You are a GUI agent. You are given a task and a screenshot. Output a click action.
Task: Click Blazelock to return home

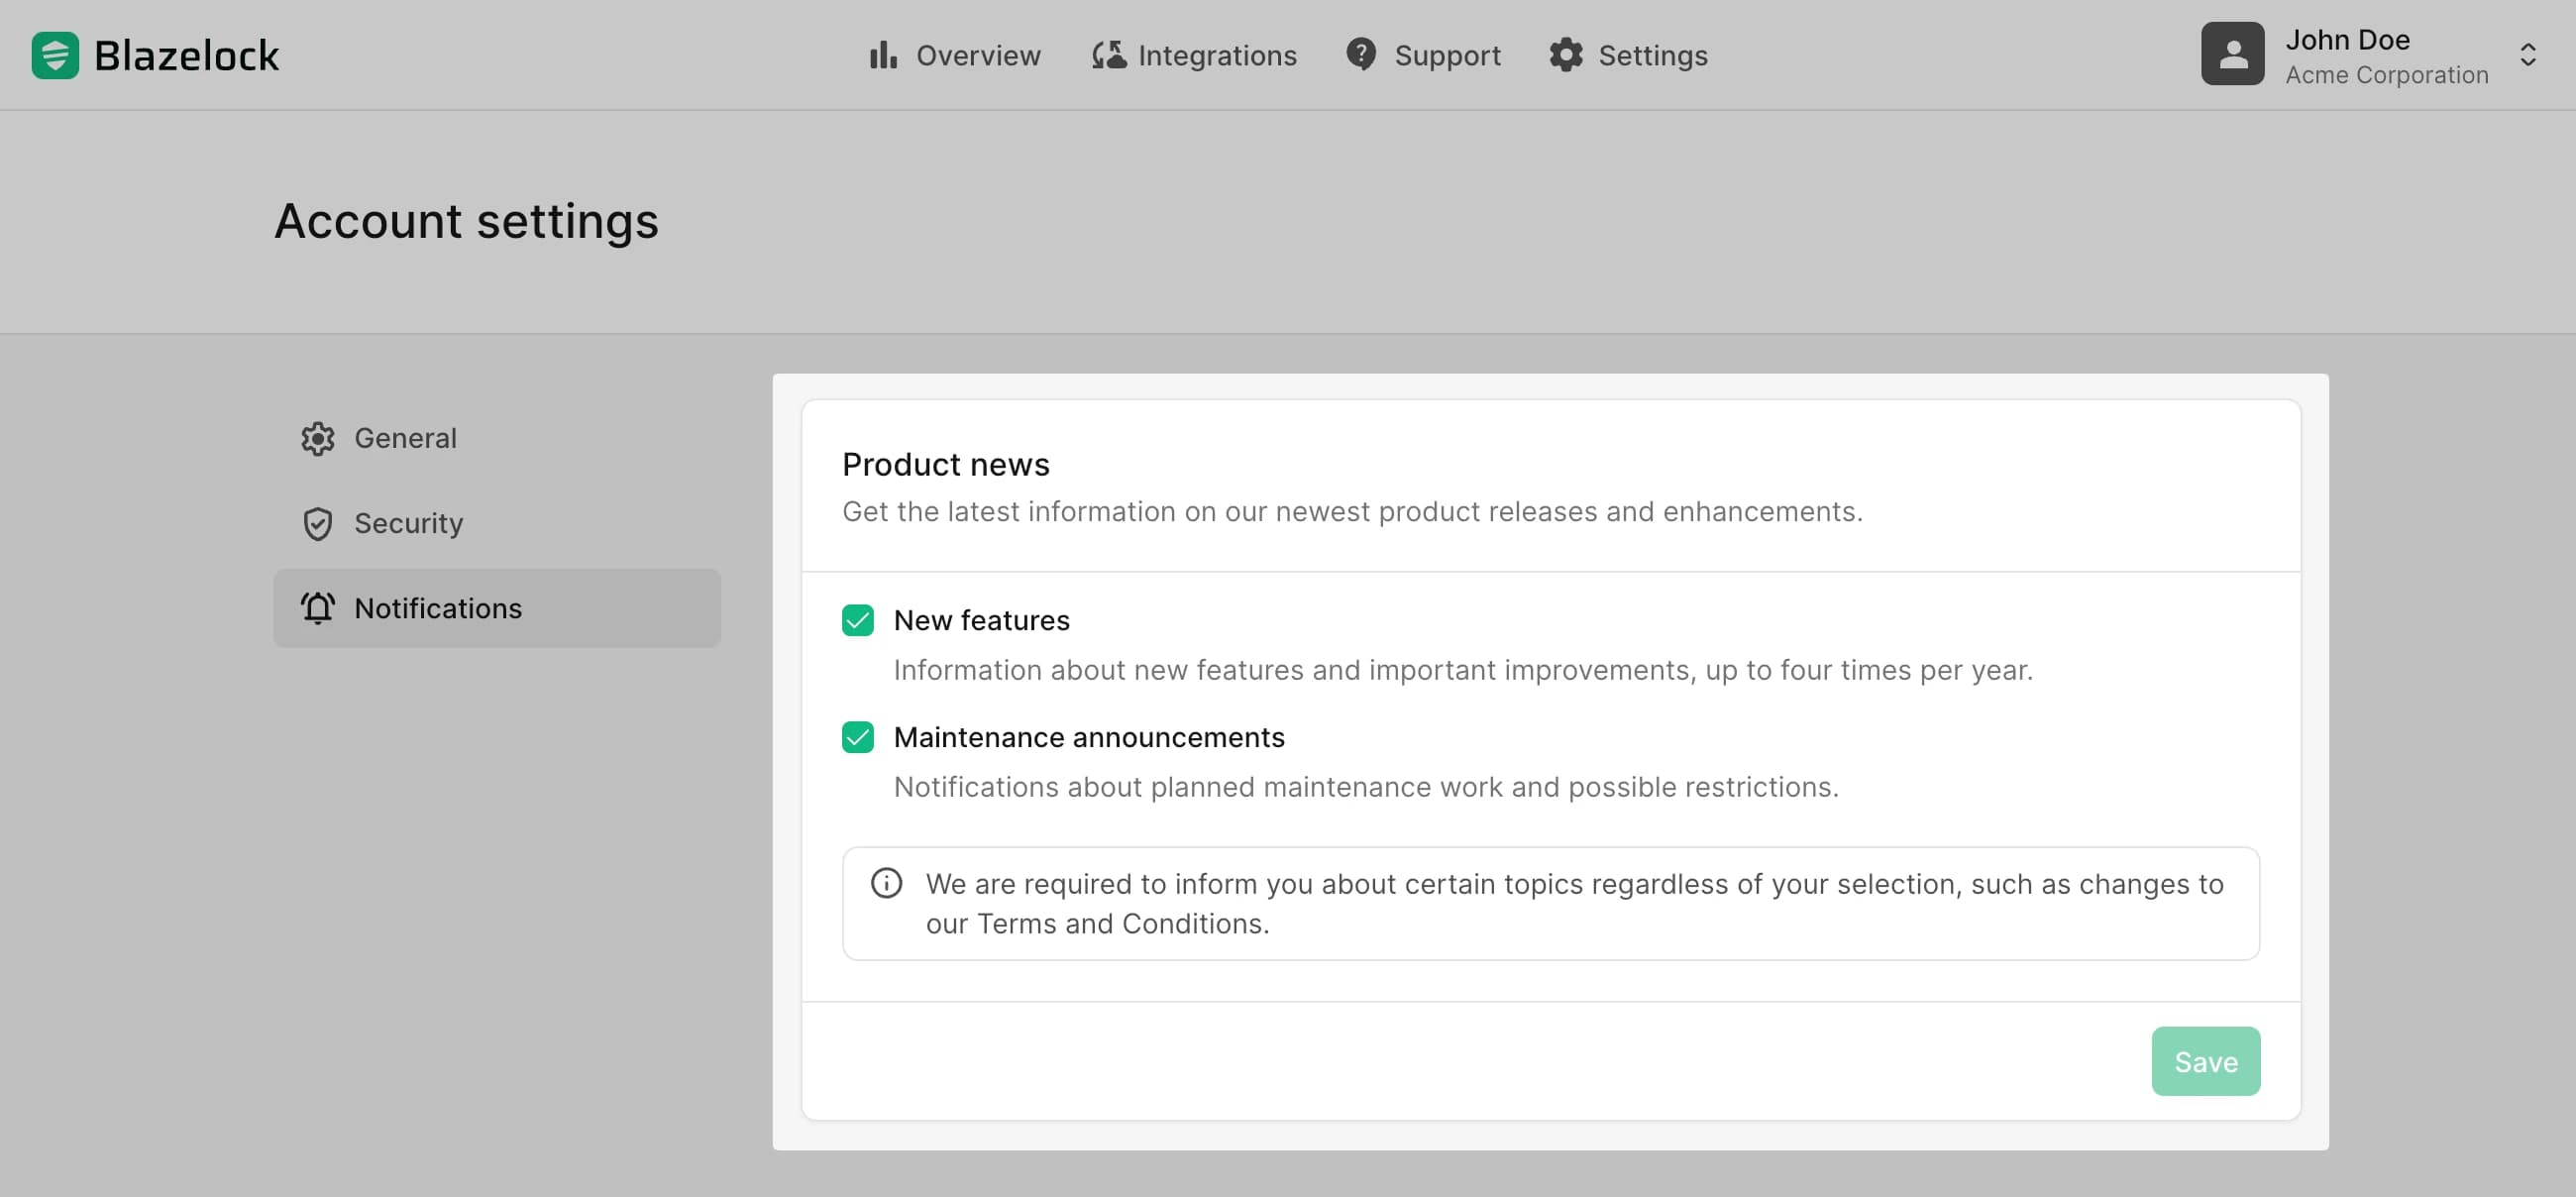(186, 55)
